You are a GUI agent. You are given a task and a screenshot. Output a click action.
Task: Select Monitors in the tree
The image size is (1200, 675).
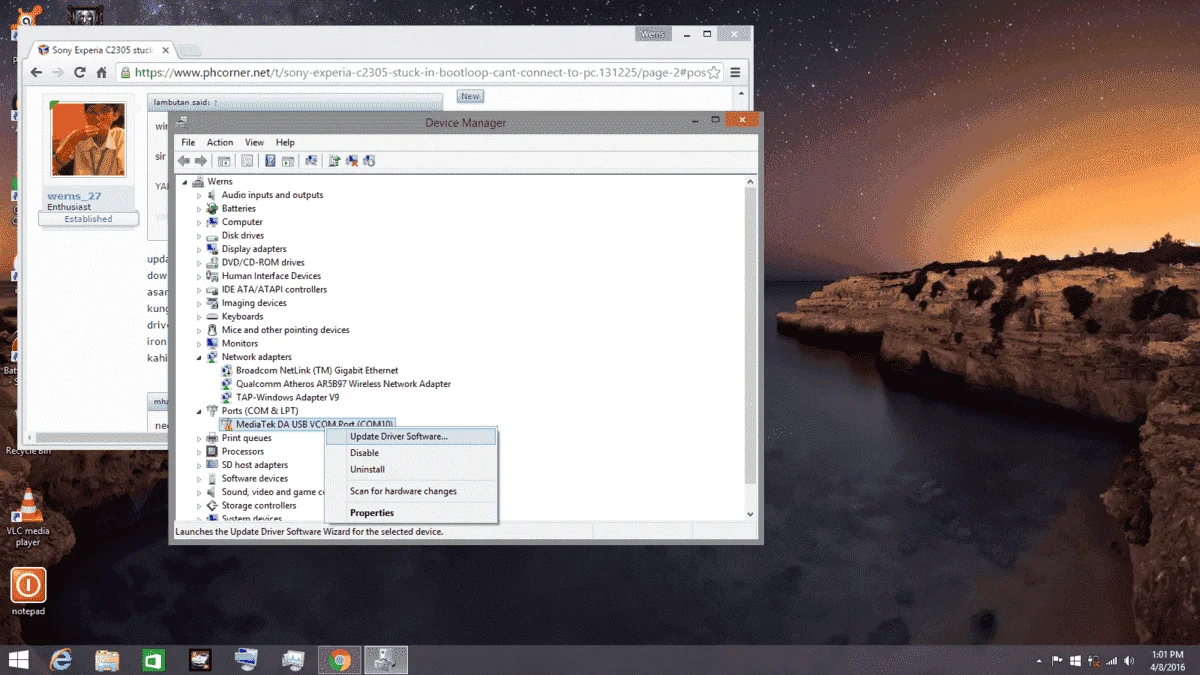click(x=240, y=344)
